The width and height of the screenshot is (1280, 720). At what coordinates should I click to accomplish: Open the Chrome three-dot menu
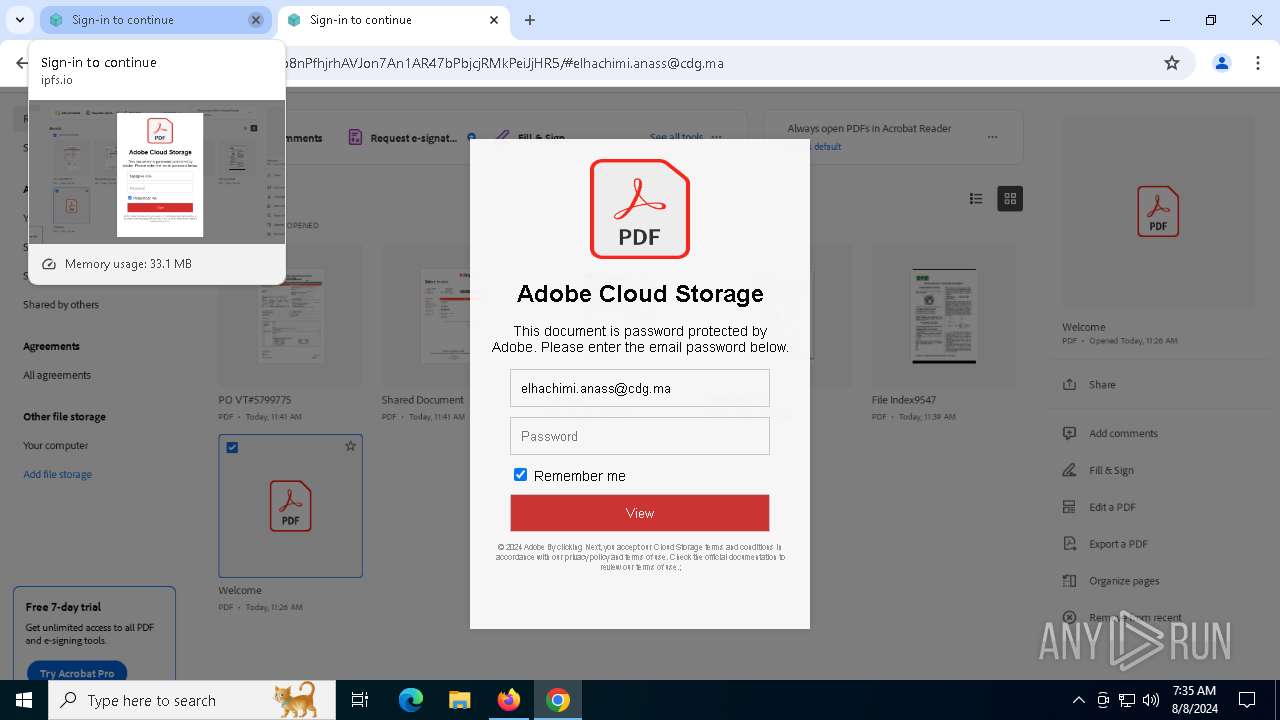pyautogui.click(x=1258, y=63)
